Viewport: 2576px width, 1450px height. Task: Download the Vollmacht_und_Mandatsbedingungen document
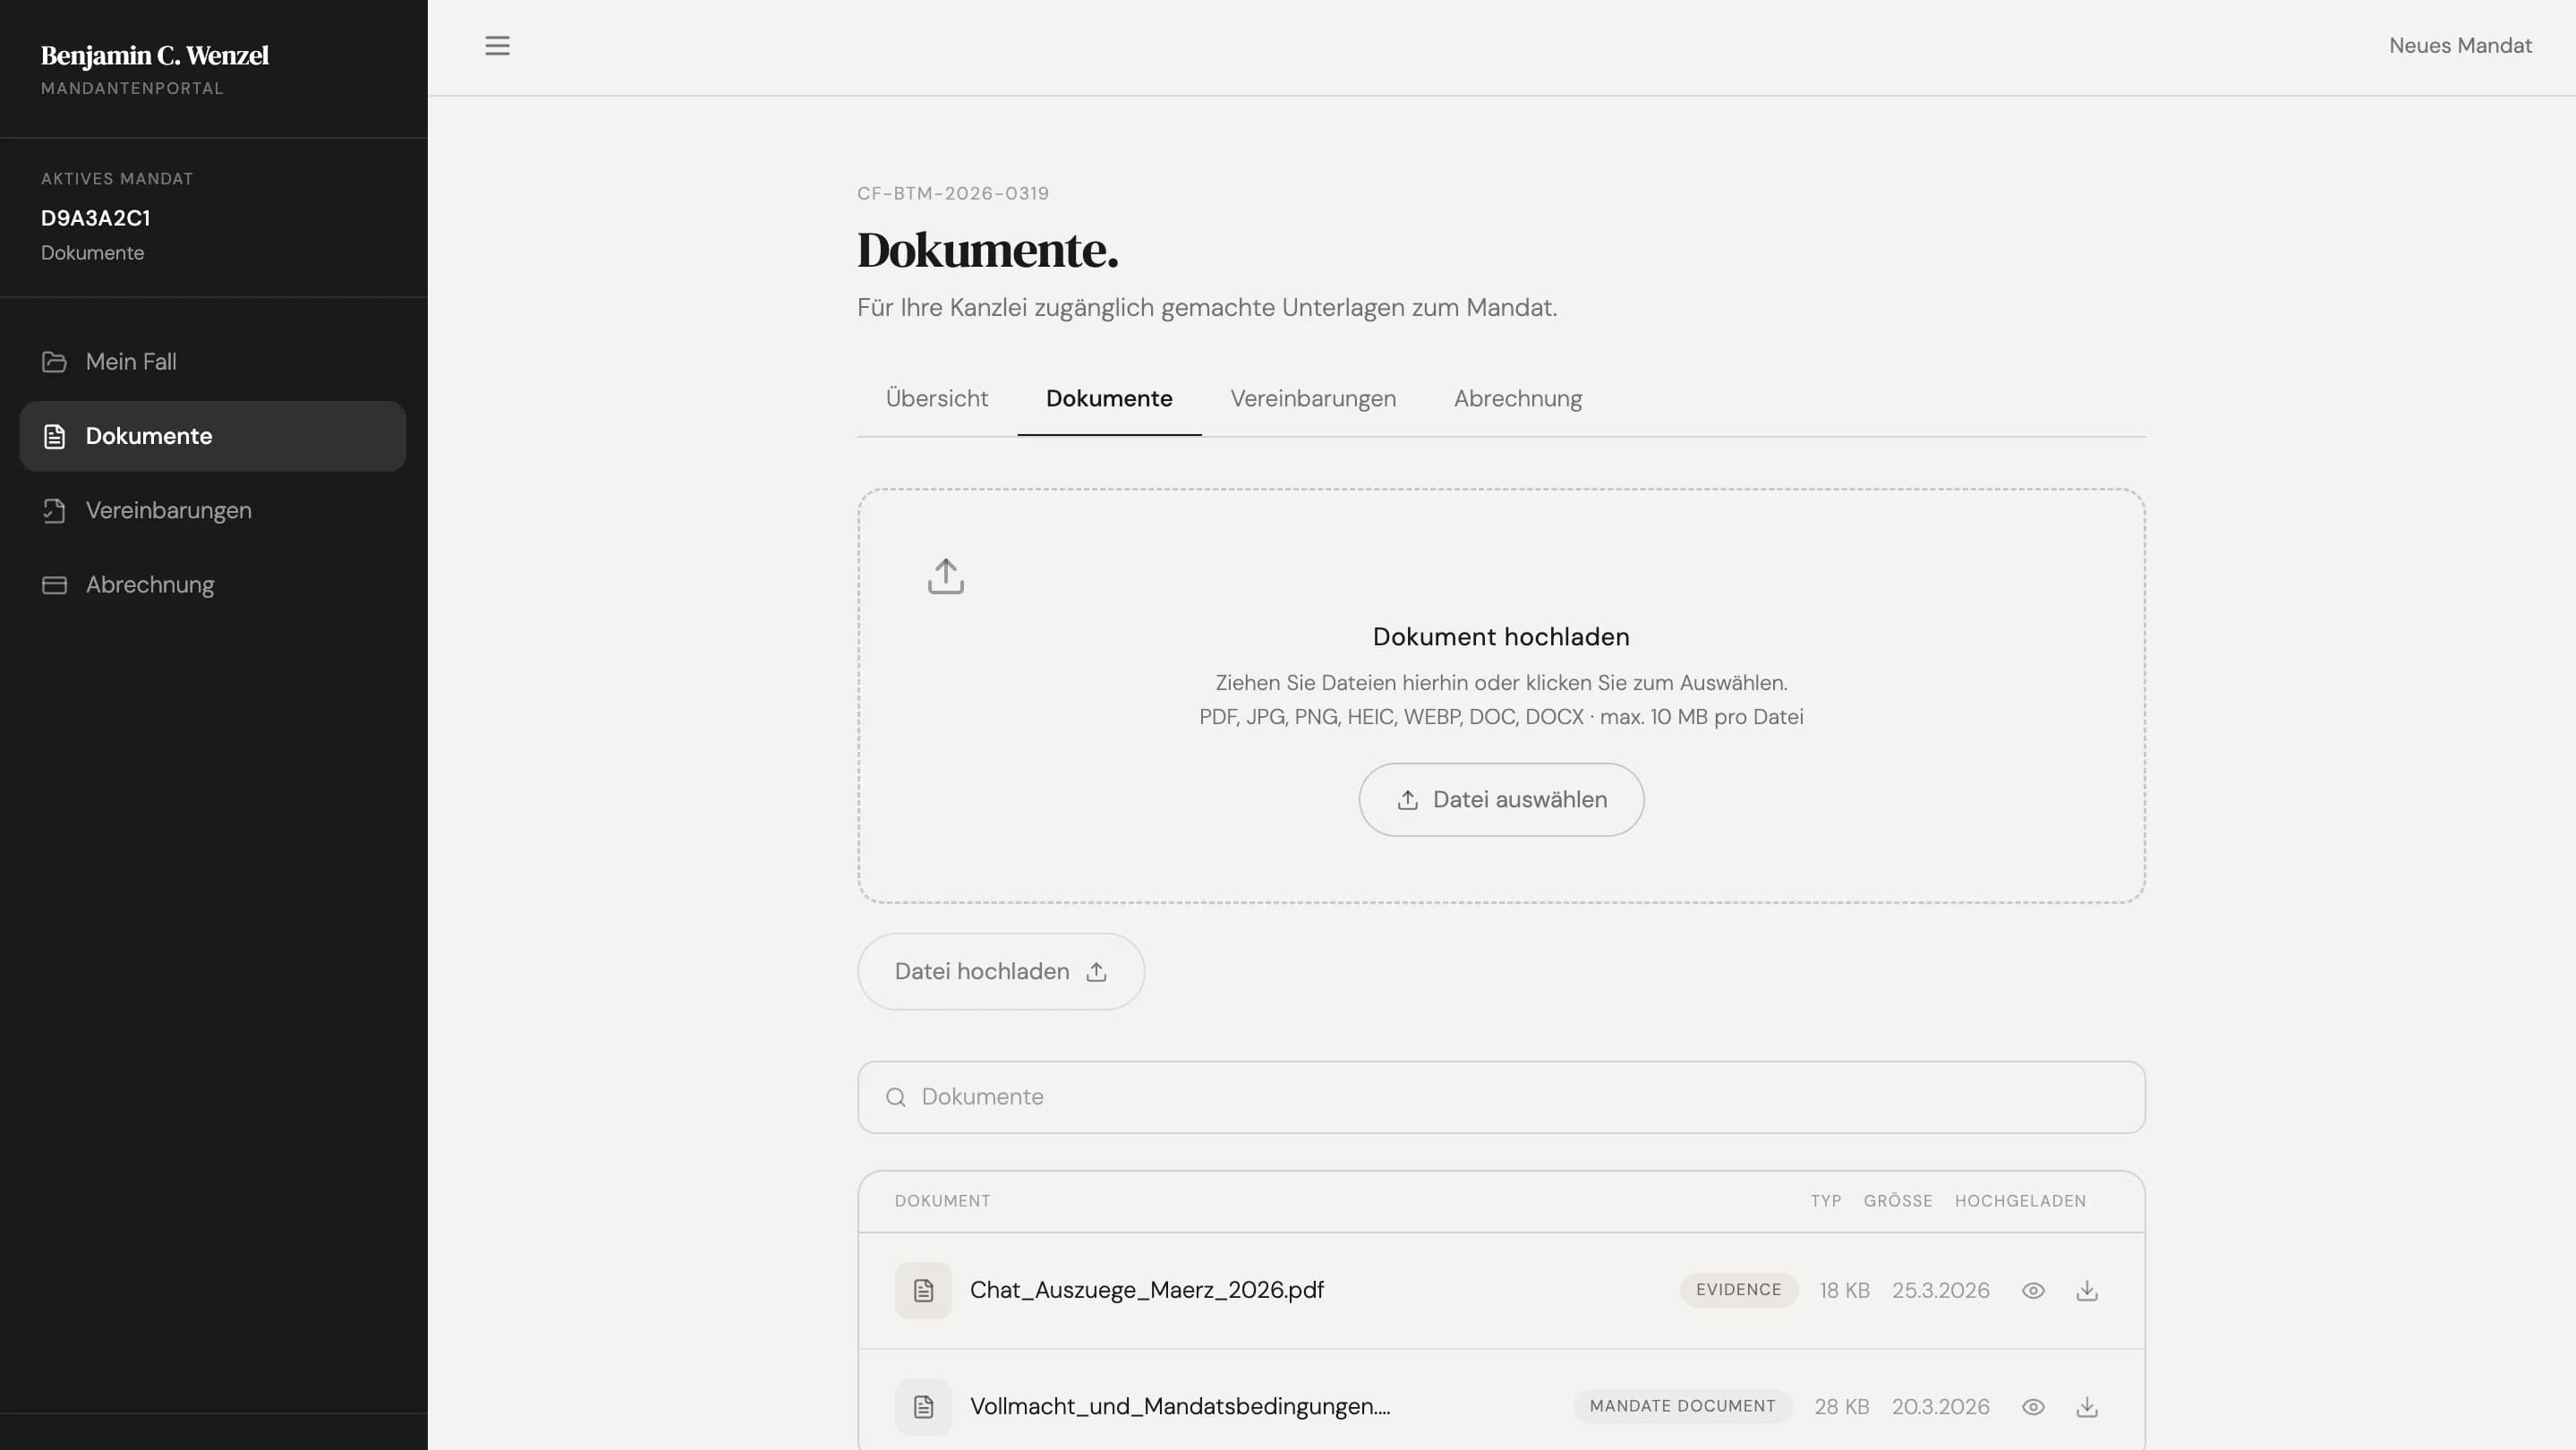click(2087, 1407)
